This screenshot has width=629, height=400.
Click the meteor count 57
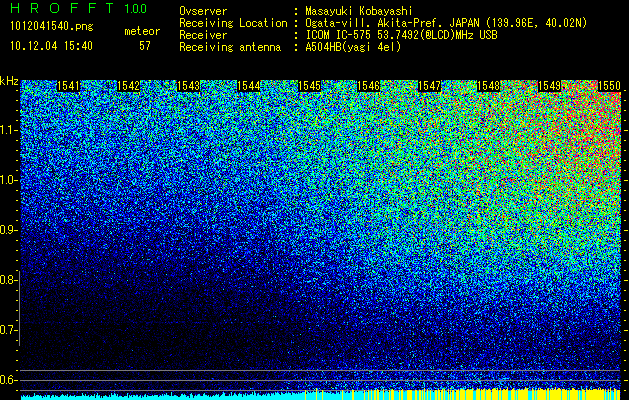tap(145, 46)
